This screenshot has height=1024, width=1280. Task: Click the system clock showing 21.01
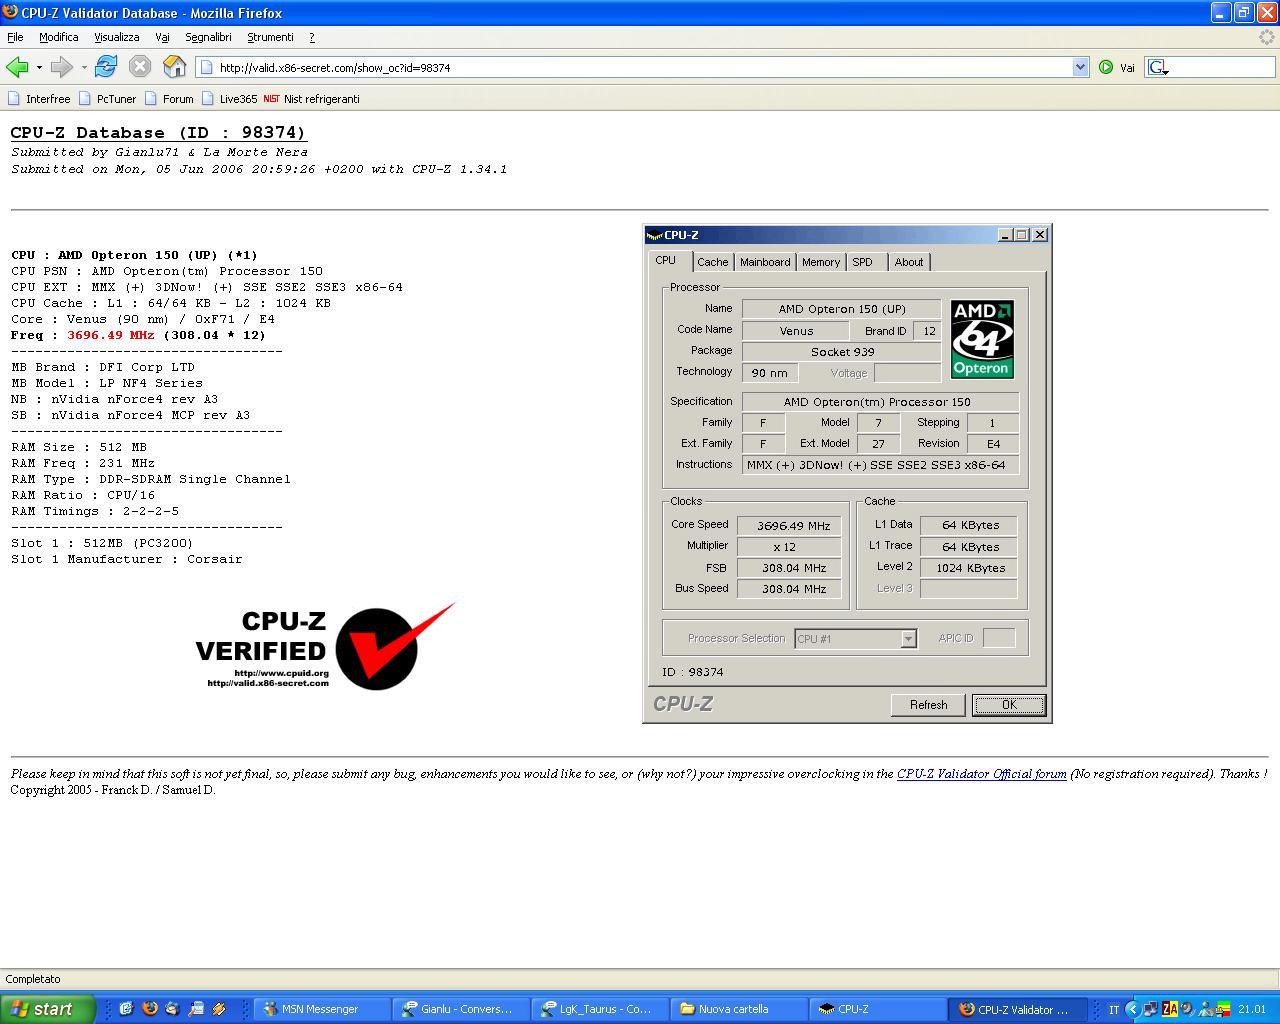coord(1252,1009)
